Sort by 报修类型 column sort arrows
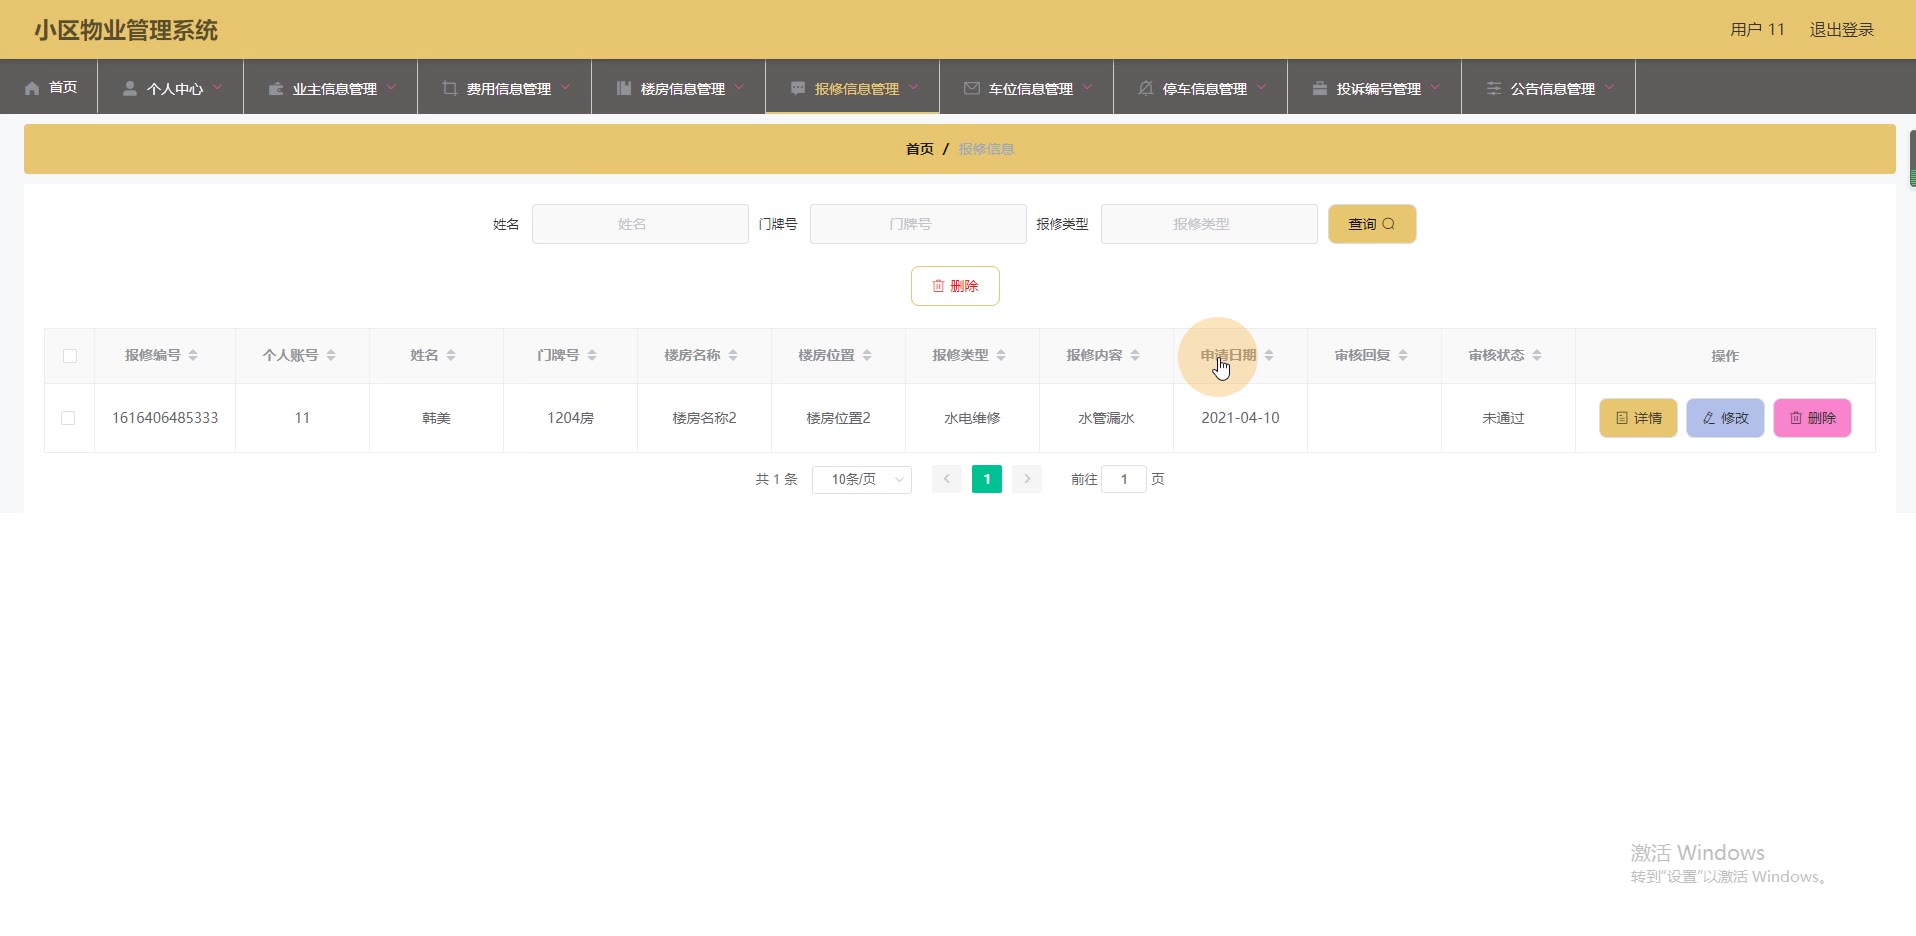 (x=1001, y=355)
